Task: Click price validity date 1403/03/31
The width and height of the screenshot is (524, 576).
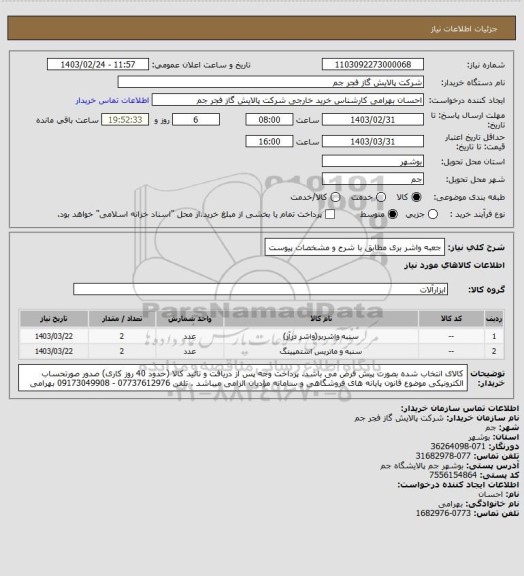Action: [x=373, y=141]
